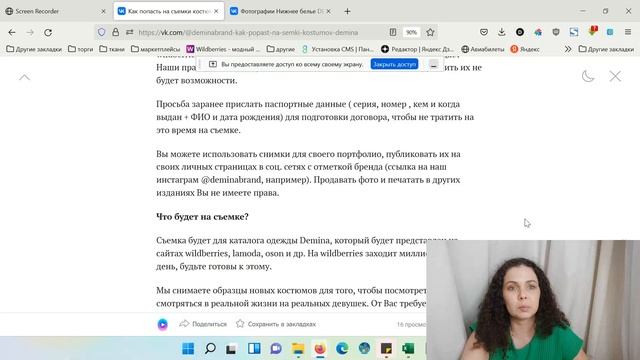
Task: Click the padlock site info icon
Action: tap(116, 32)
